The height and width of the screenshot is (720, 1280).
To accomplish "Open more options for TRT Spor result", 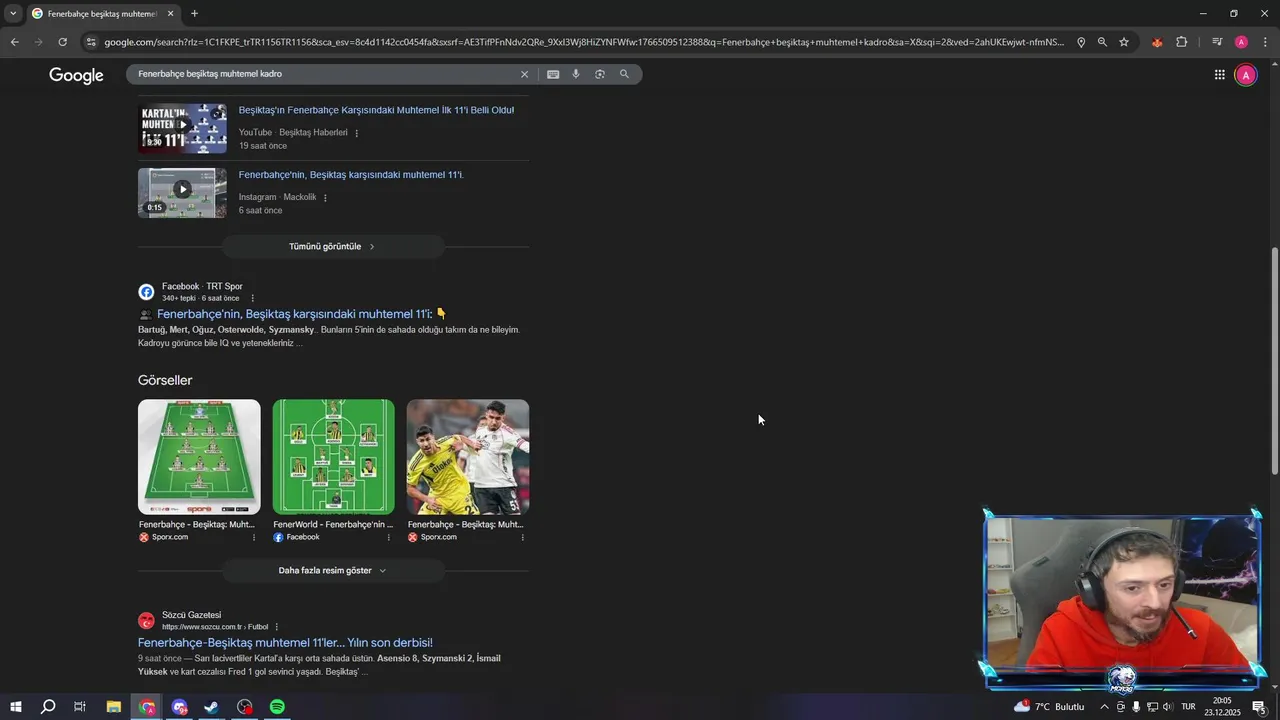I will (x=252, y=298).
